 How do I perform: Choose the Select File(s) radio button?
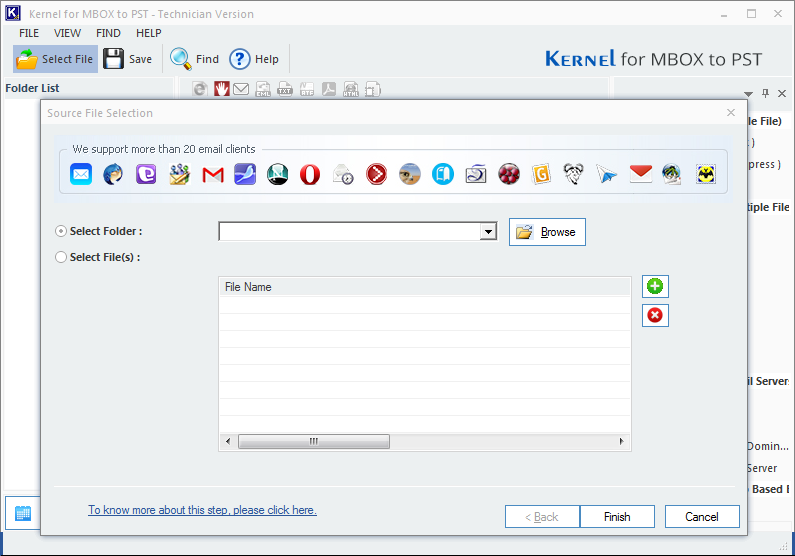click(x=61, y=257)
